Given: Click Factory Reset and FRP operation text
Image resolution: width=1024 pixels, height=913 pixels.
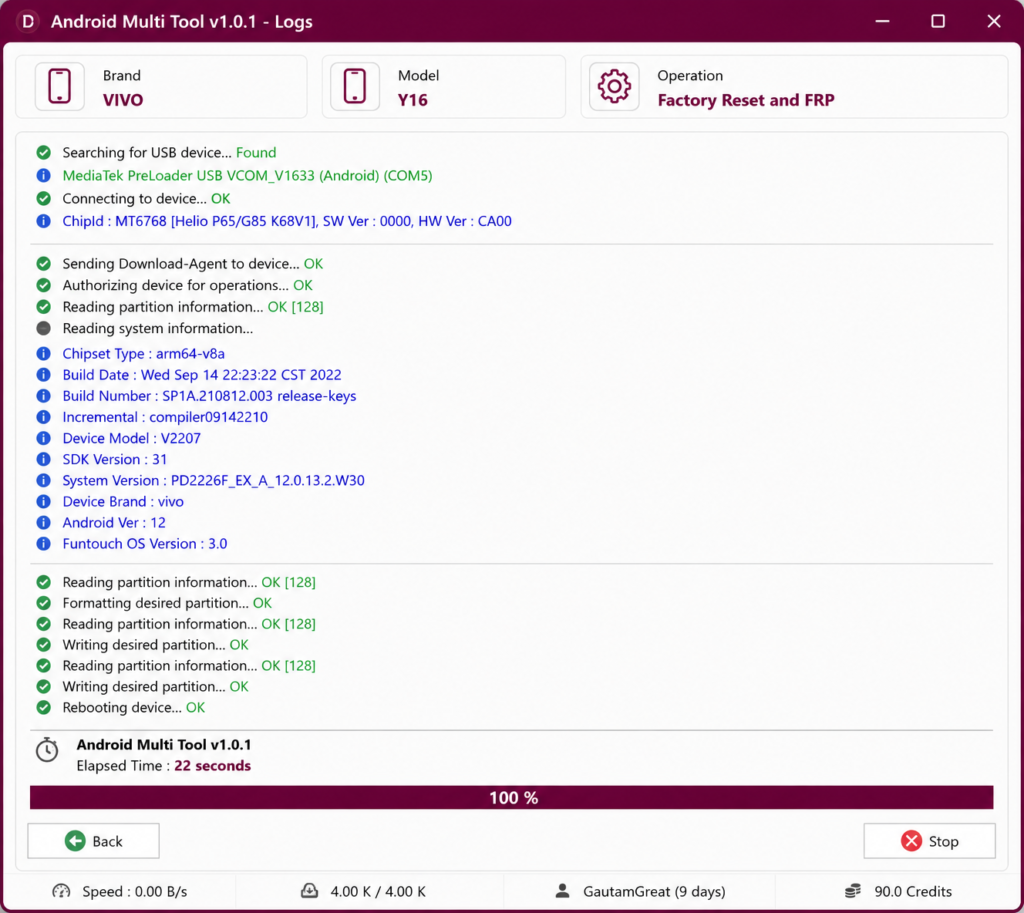Looking at the screenshot, I should (x=746, y=100).
